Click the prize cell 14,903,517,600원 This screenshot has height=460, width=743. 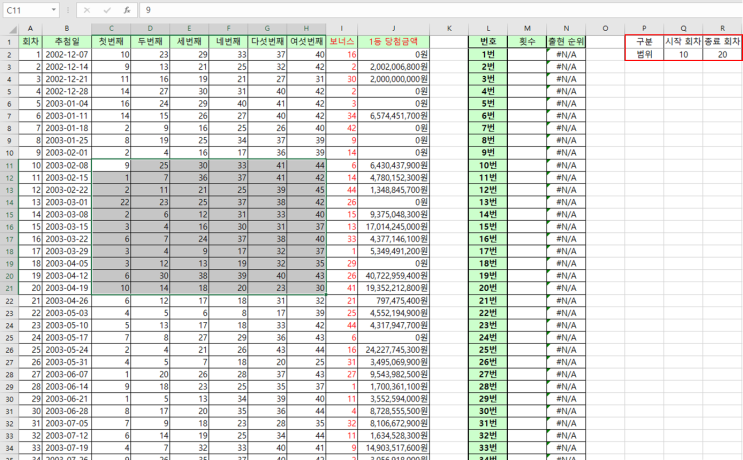tap(393, 448)
